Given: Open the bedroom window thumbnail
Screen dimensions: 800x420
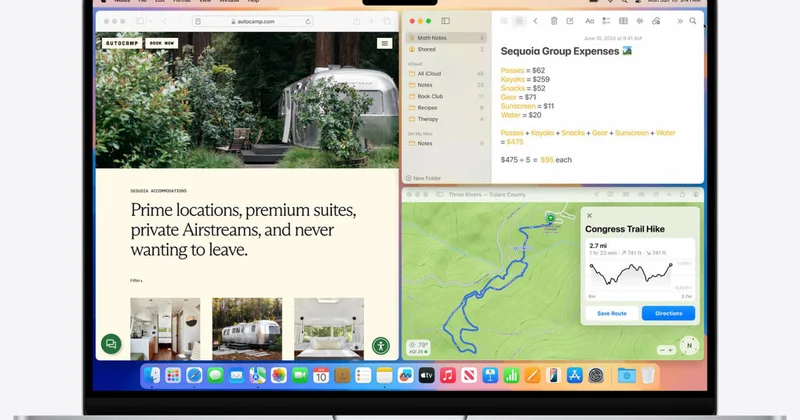Looking at the screenshot, I should point(329,329).
